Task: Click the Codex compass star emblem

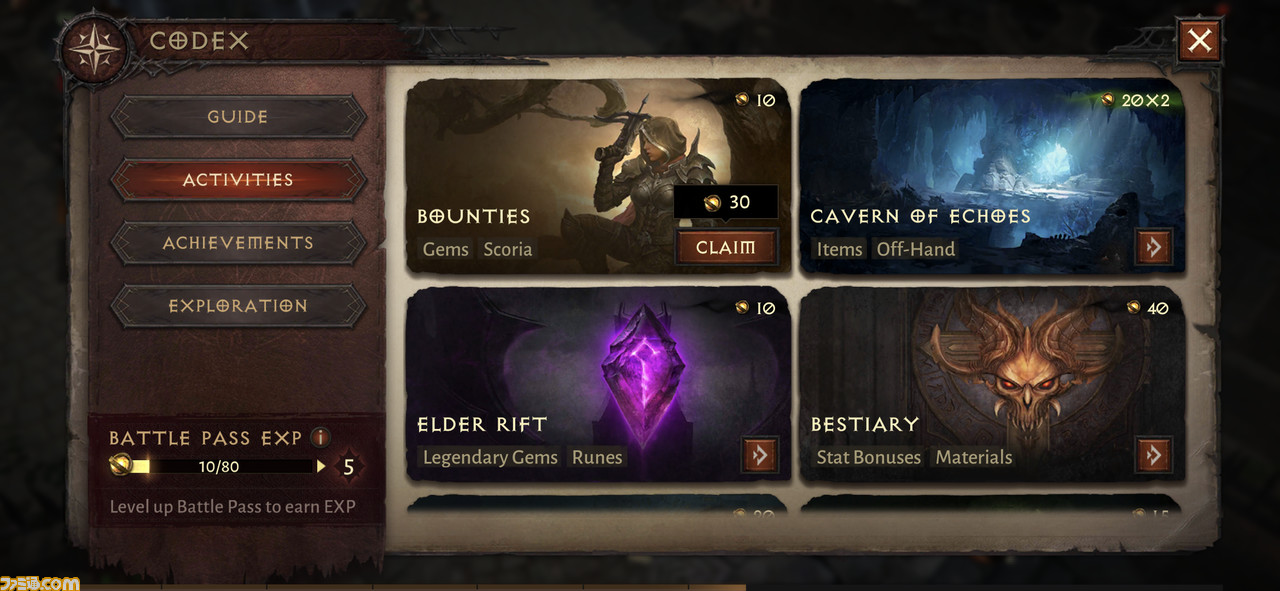Action: click(95, 48)
